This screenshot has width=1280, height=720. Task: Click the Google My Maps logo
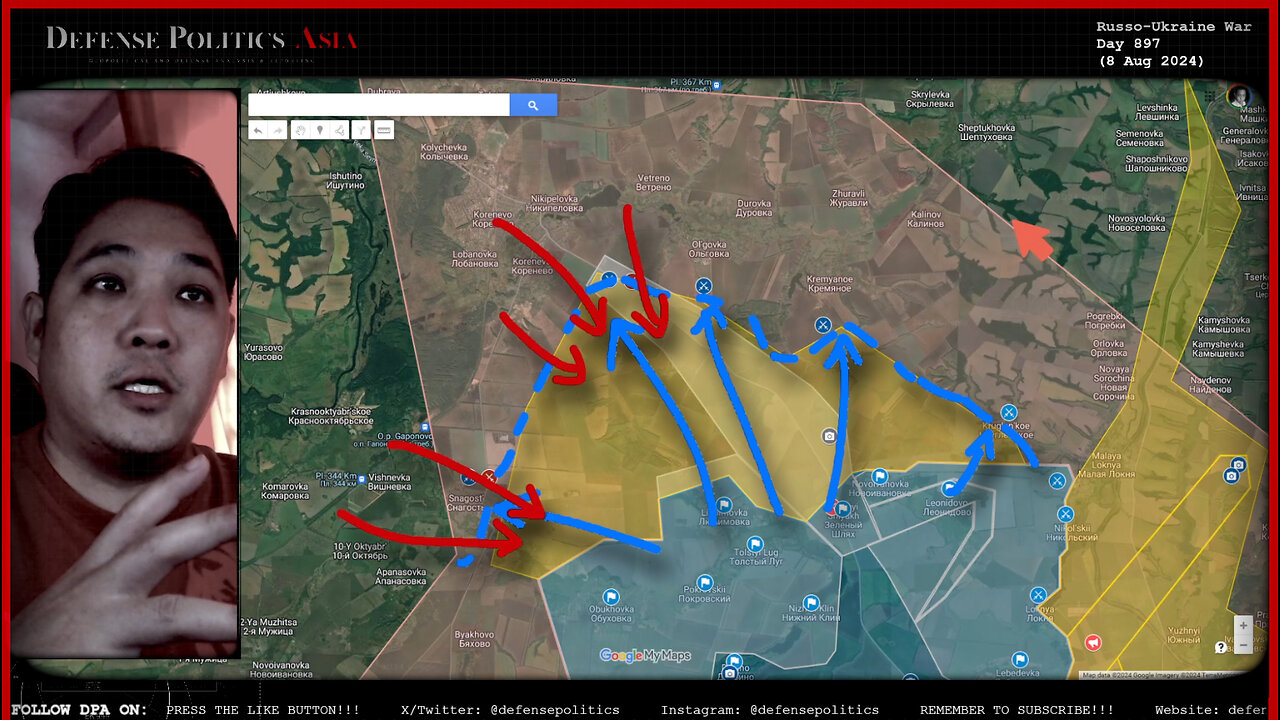pyautogui.click(x=645, y=656)
